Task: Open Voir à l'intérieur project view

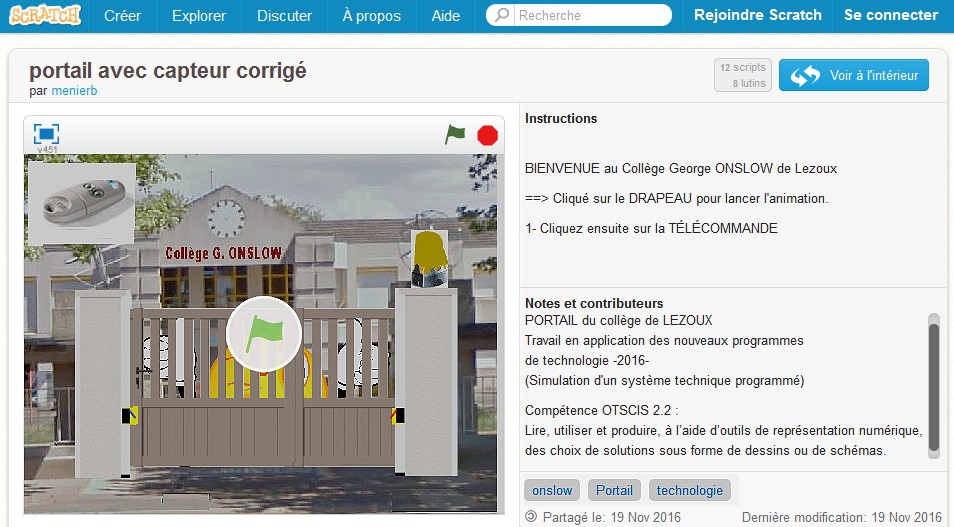Action: click(x=854, y=75)
